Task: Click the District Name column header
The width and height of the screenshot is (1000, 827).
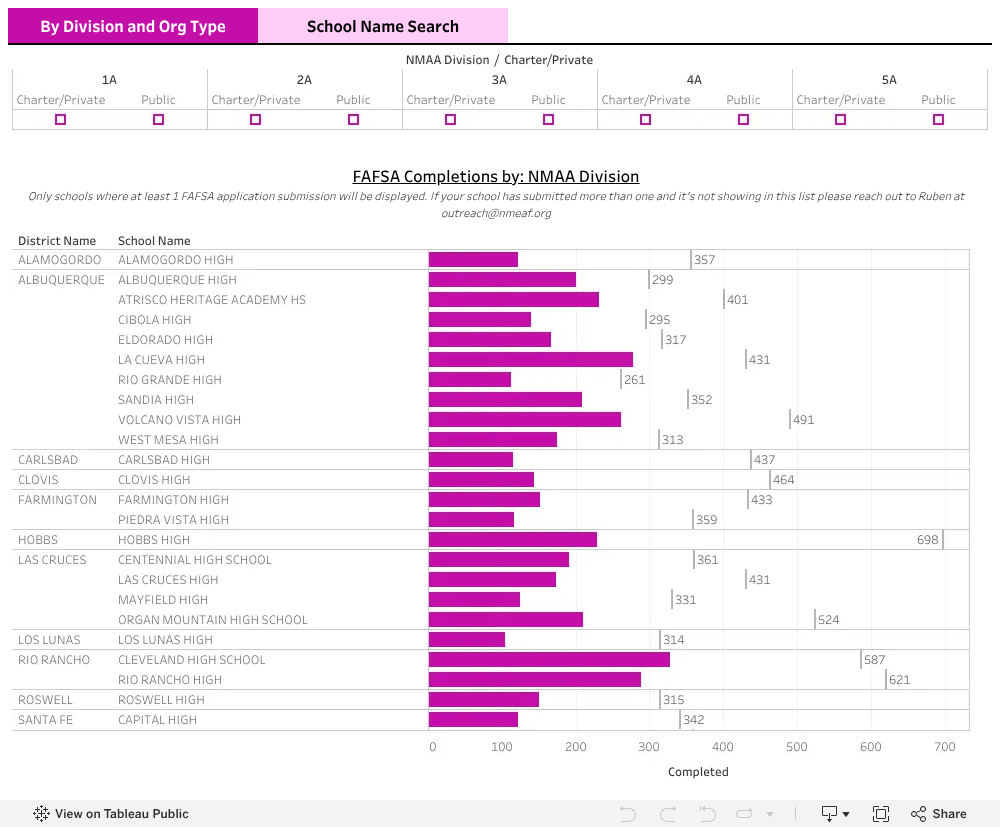Action: pyautogui.click(x=57, y=240)
